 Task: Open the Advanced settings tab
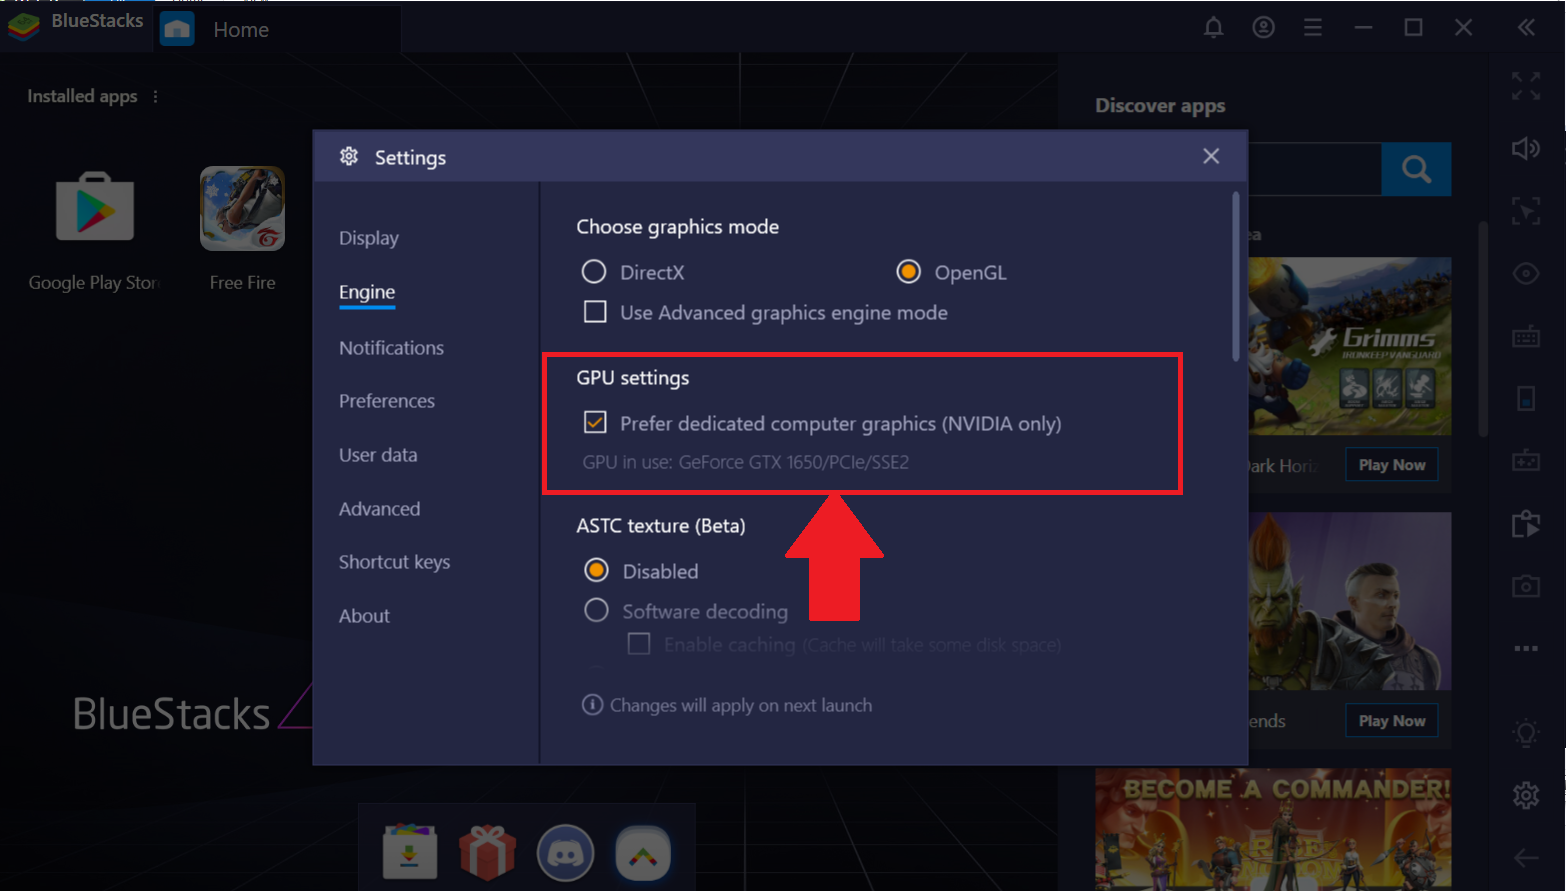pos(379,509)
